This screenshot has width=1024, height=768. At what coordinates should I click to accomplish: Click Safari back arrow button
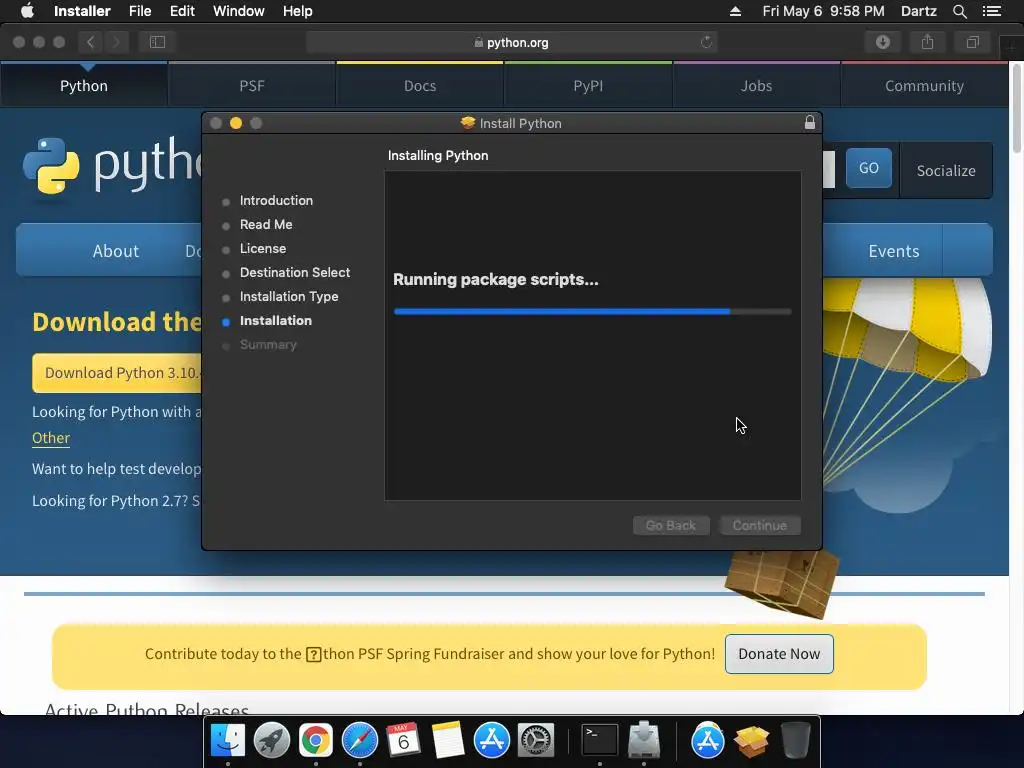91,42
